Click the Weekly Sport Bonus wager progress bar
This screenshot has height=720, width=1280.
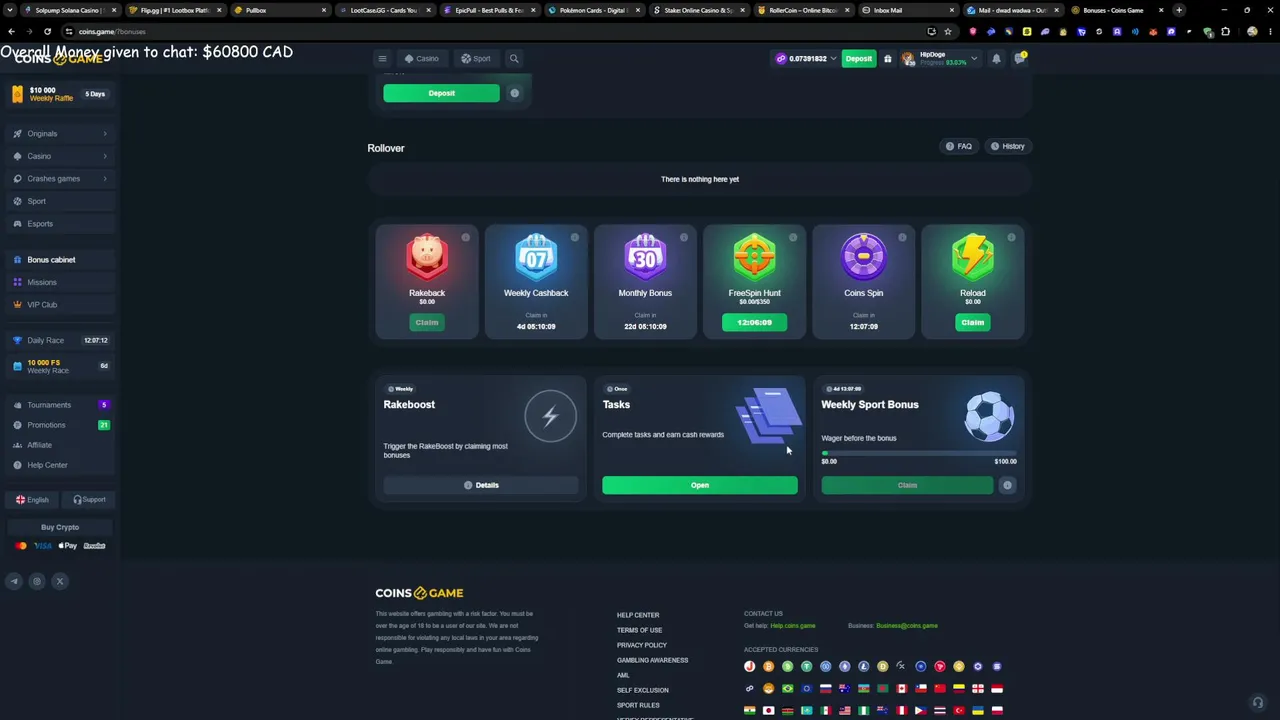(x=919, y=453)
